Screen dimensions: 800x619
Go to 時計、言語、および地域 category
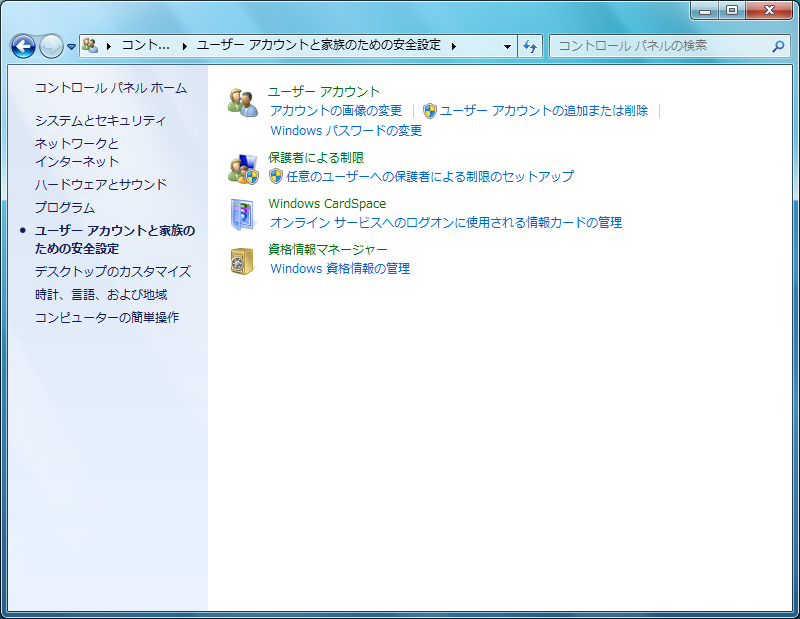pos(101,294)
